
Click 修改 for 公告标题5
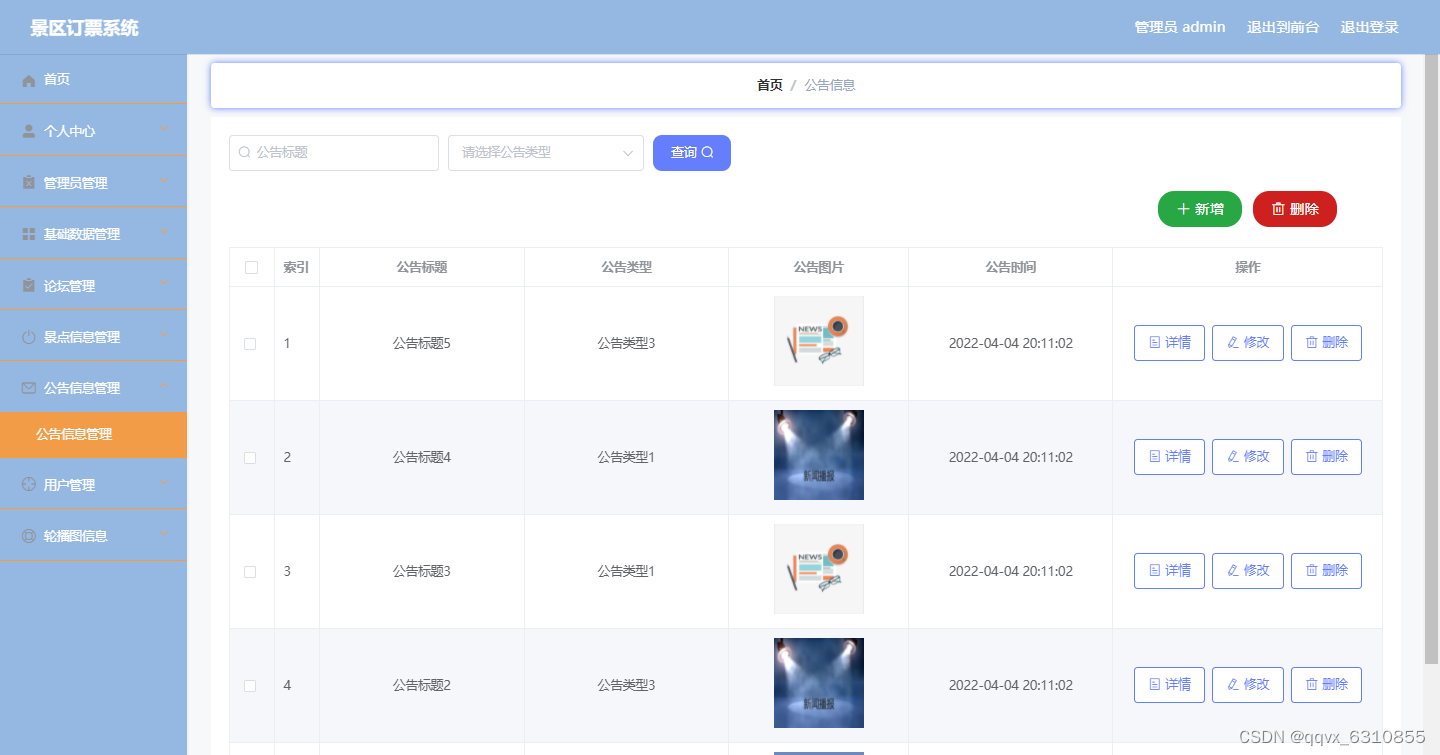point(1248,343)
